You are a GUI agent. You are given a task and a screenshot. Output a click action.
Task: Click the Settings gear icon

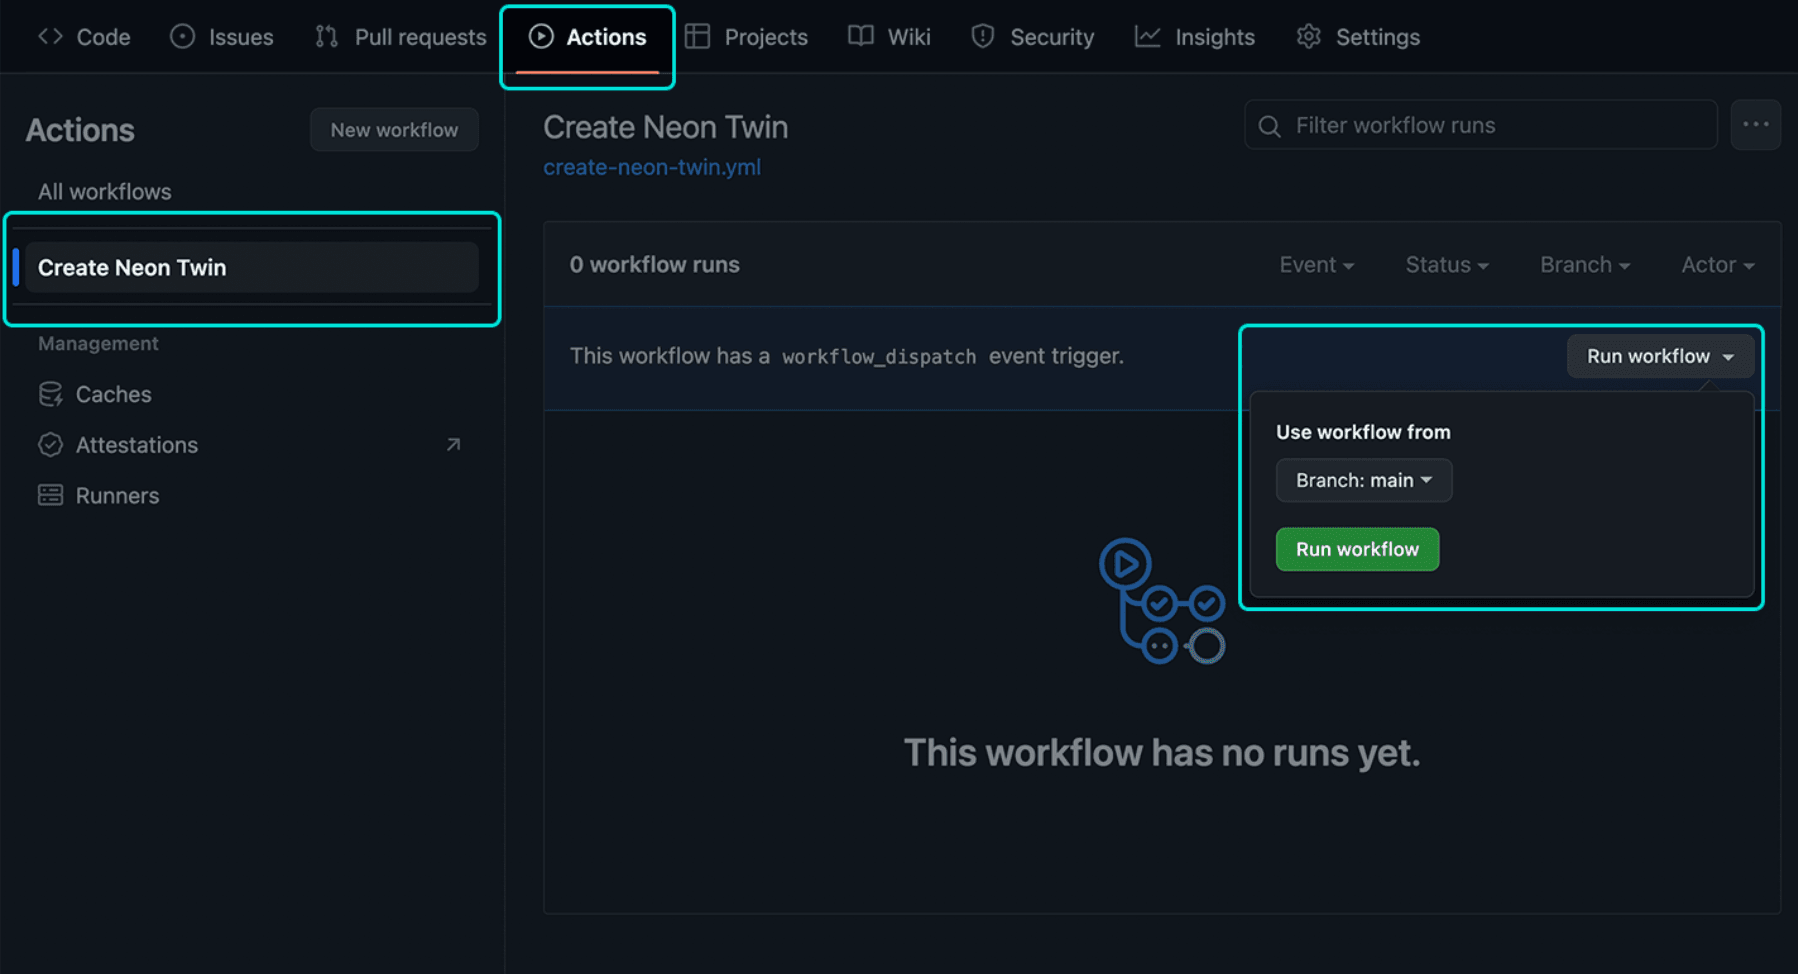coord(1308,37)
